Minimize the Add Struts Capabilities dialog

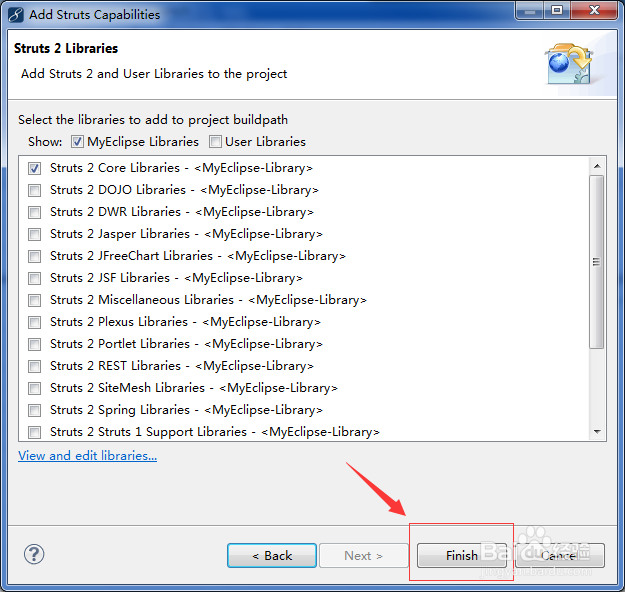[529, 11]
